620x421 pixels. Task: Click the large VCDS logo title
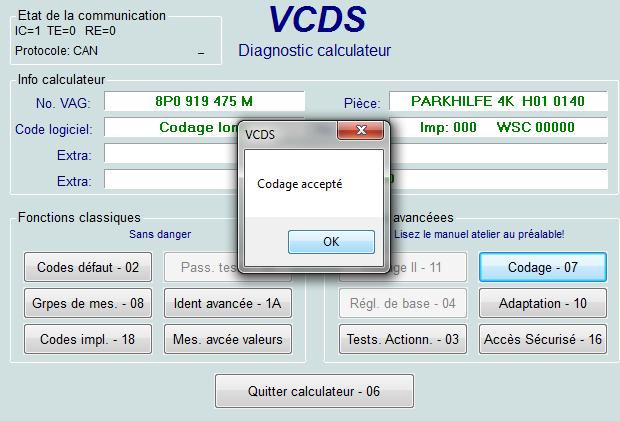coord(318,19)
